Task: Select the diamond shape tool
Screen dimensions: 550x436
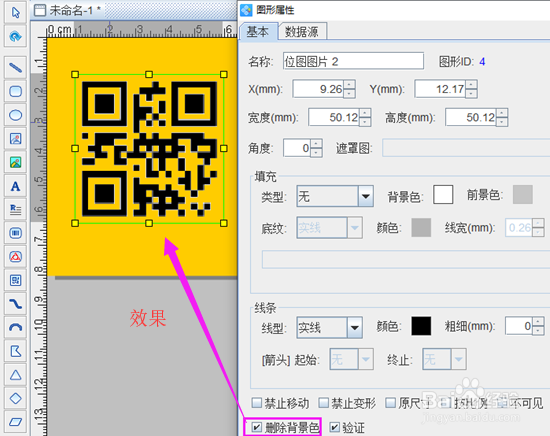Action: pos(15,398)
